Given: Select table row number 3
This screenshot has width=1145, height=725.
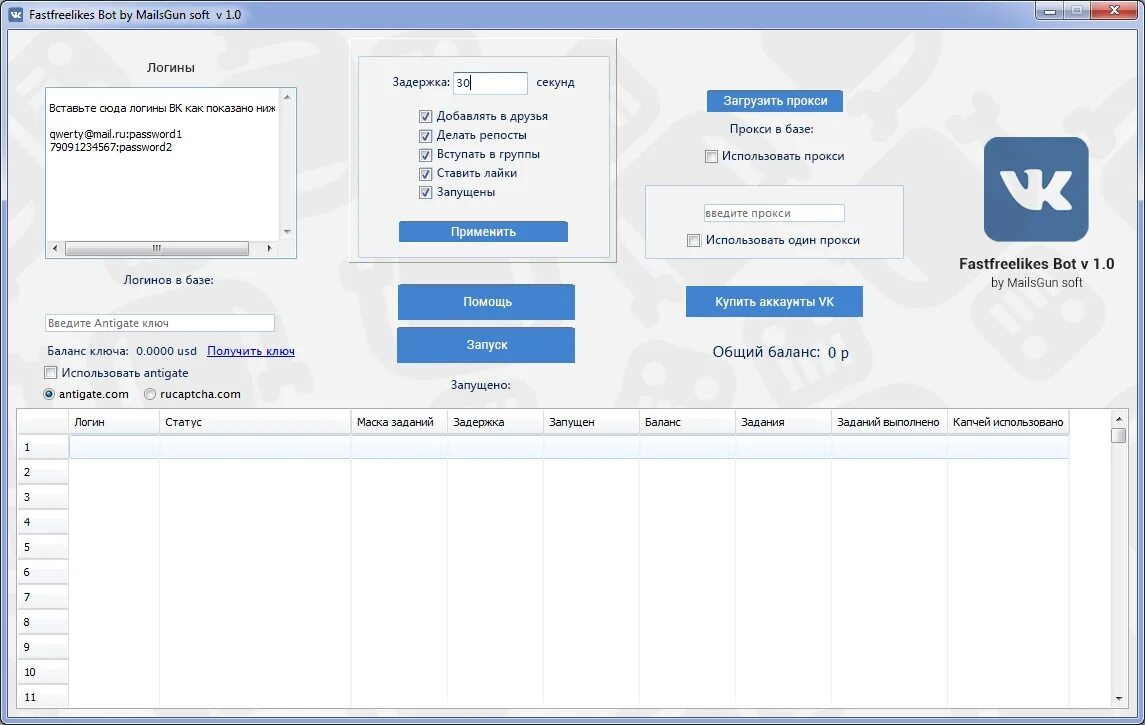Looking at the screenshot, I should click(x=43, y=496).
